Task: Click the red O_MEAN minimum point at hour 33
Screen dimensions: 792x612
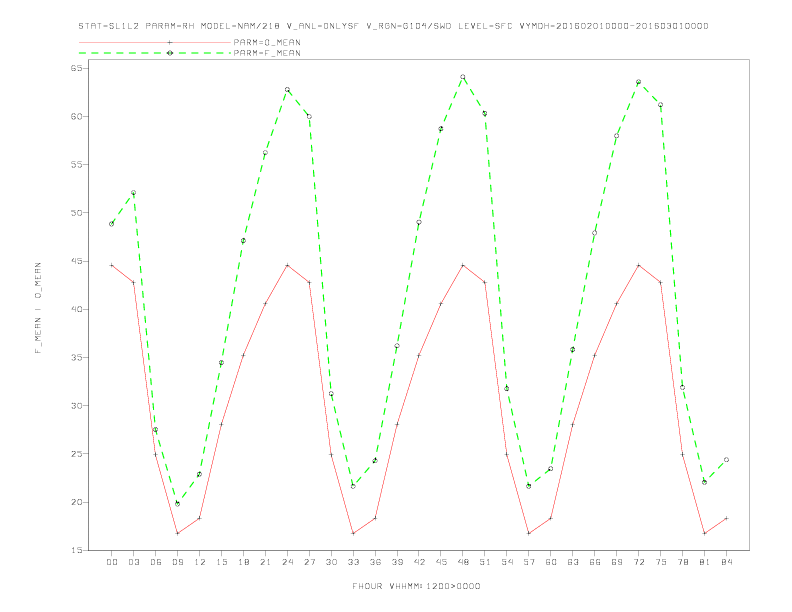Action: pyautogui.click(x=353, y=533)
